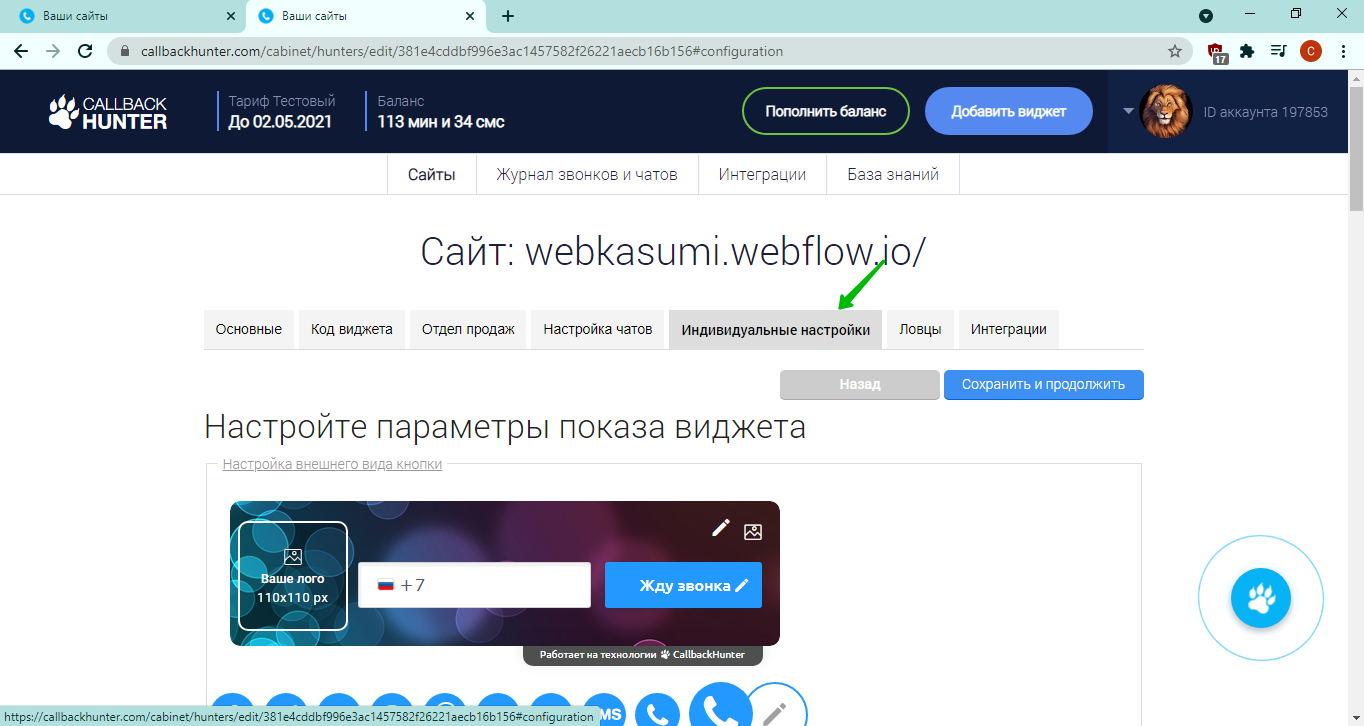
Task: Click the 'Тариф Тестовый' text
Action: click(282, 101)
